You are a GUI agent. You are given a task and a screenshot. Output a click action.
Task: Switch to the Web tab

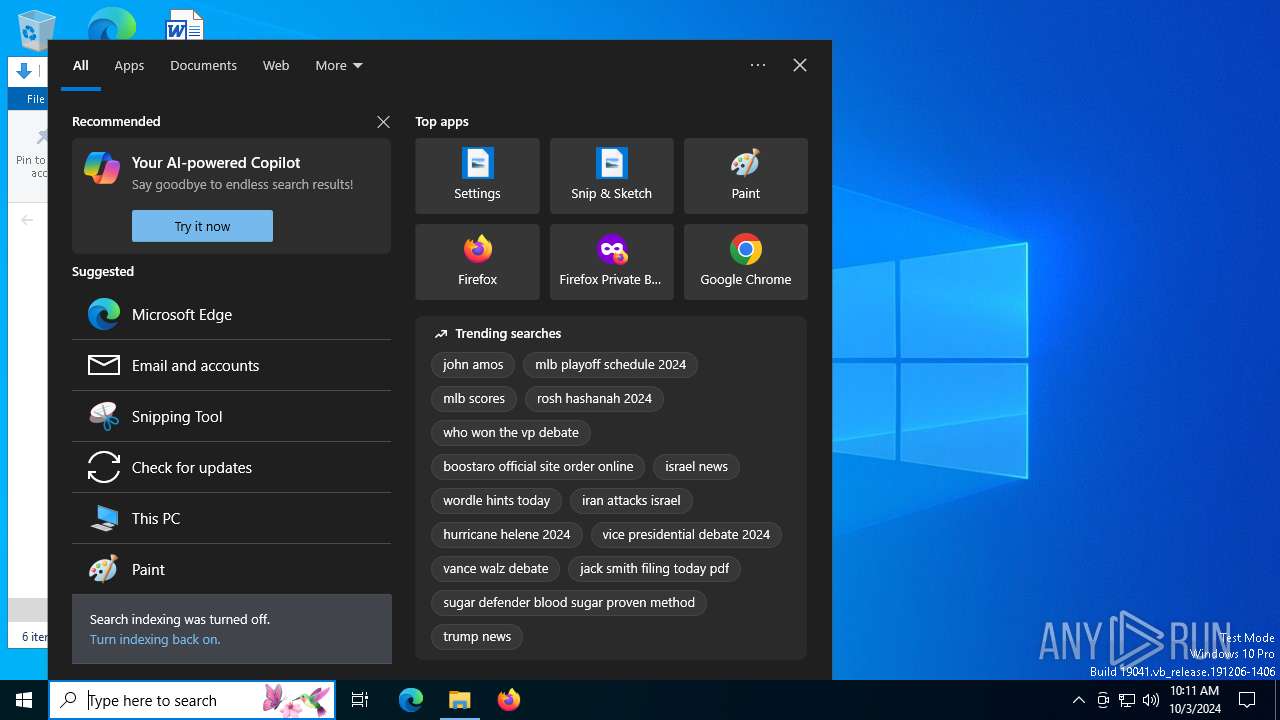pos(276,65)
